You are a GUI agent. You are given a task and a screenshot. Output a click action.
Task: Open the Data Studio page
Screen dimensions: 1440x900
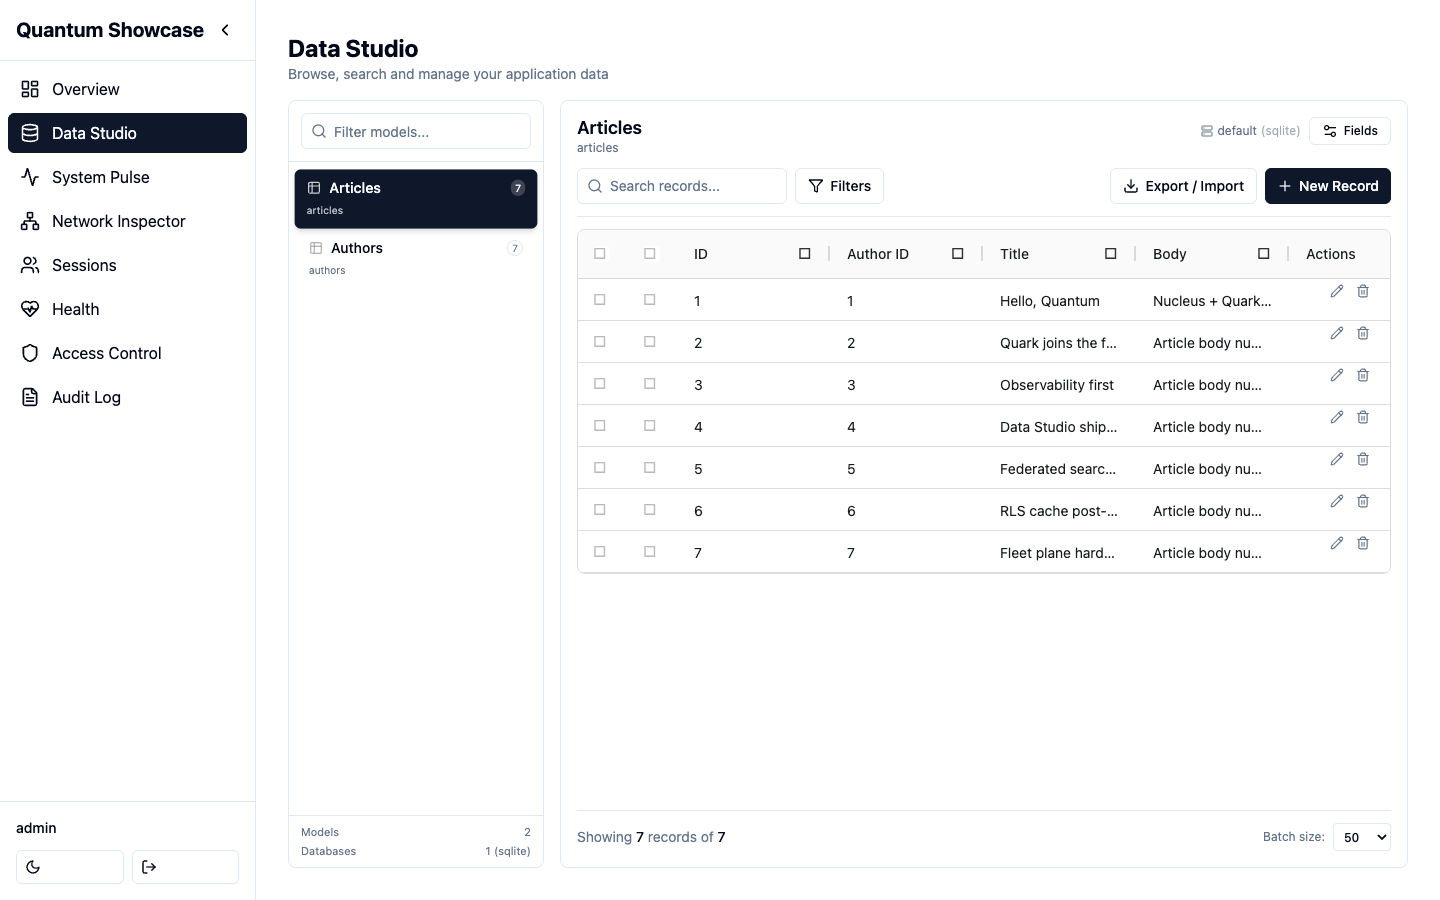[127, 133]
